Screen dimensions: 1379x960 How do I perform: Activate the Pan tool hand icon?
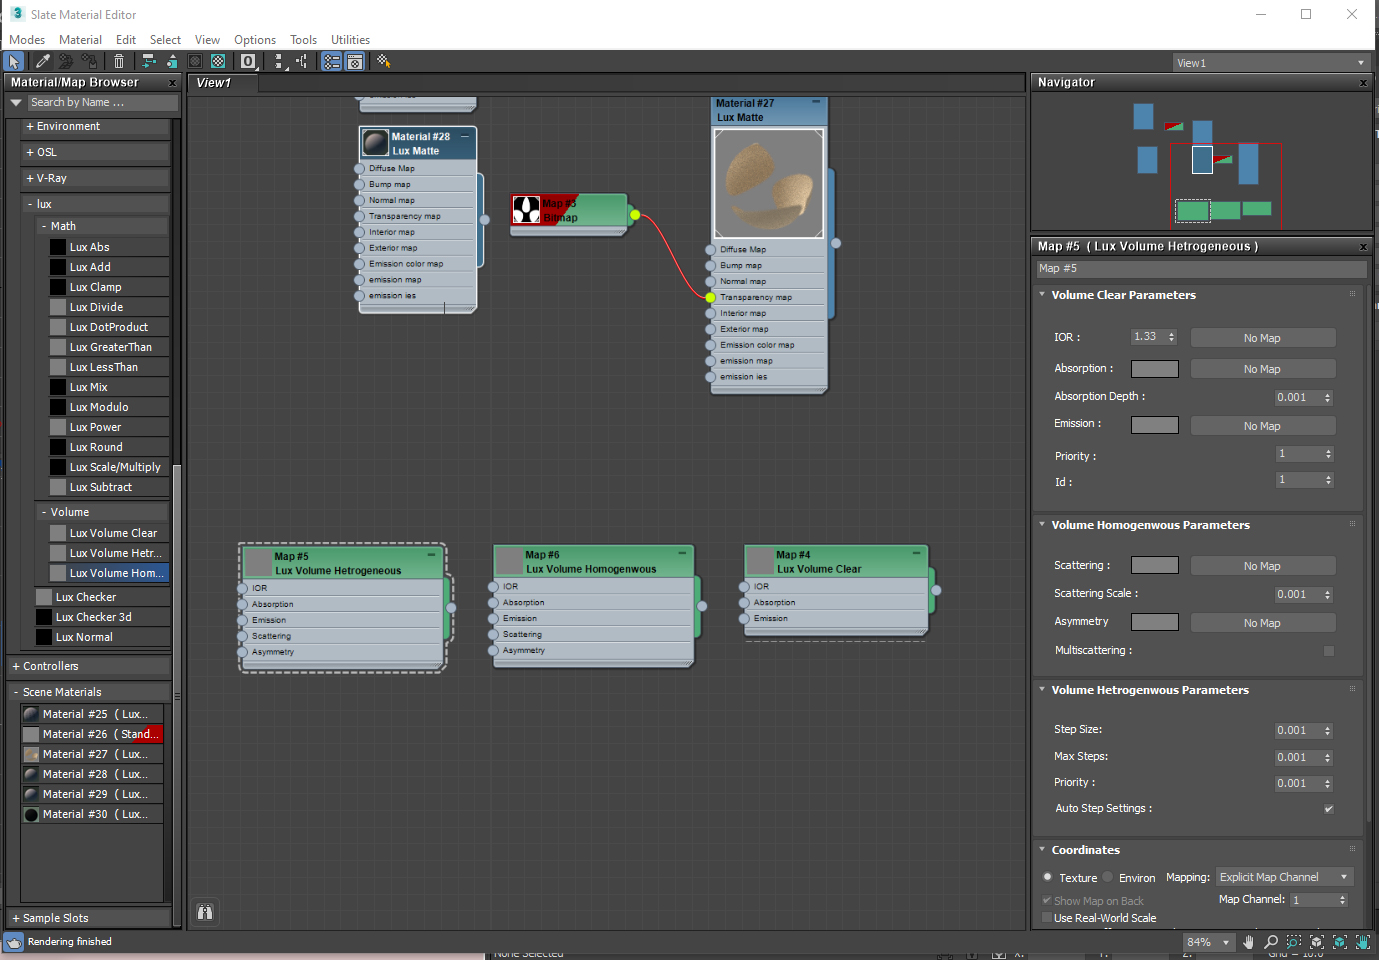click(x=1248, y=942)
